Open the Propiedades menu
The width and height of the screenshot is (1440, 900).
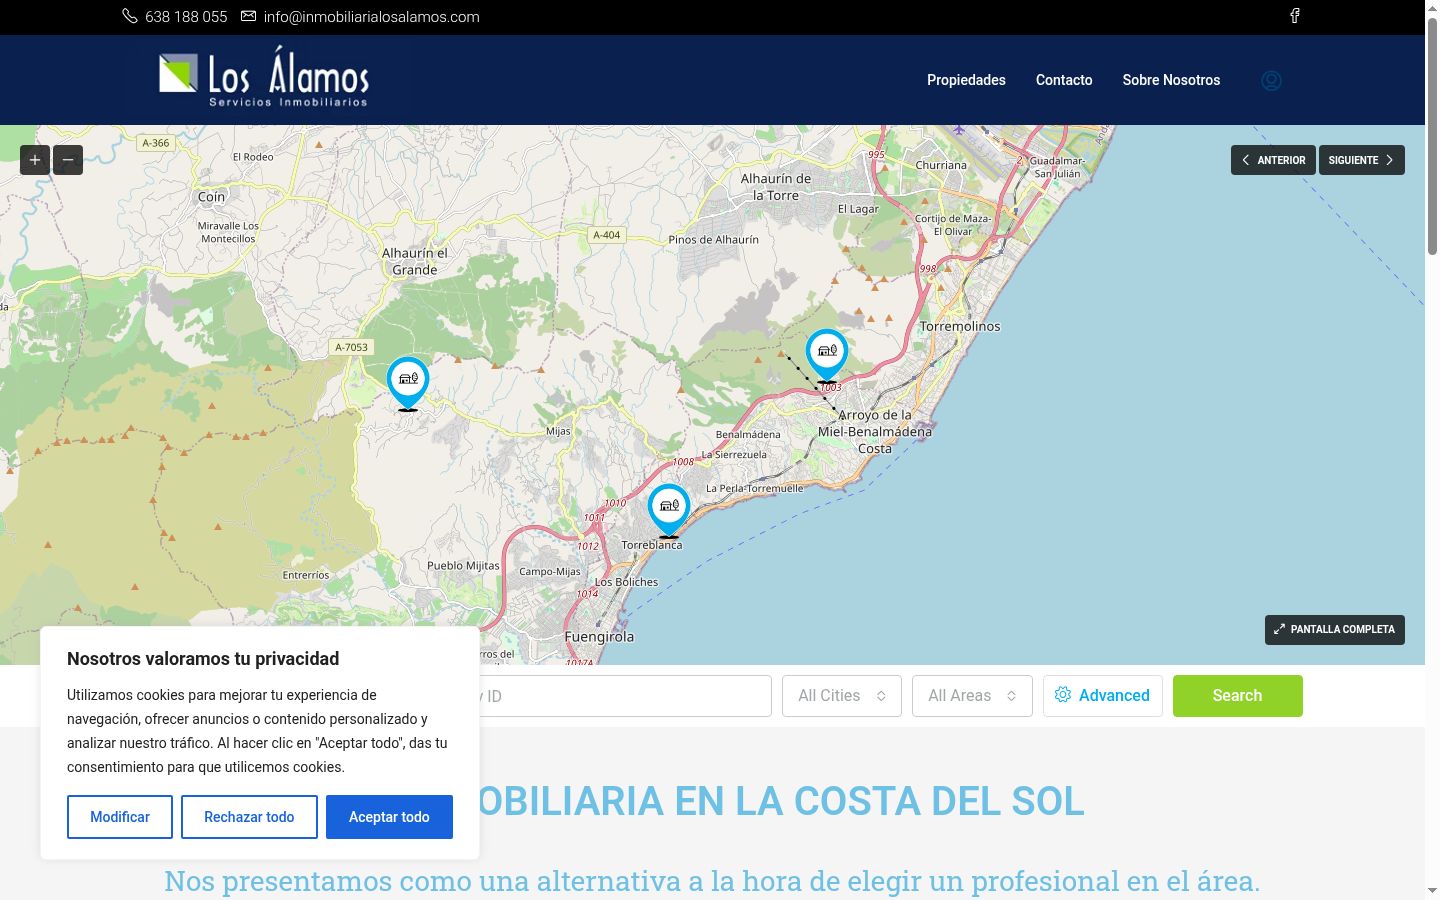(x=966, y=80)
